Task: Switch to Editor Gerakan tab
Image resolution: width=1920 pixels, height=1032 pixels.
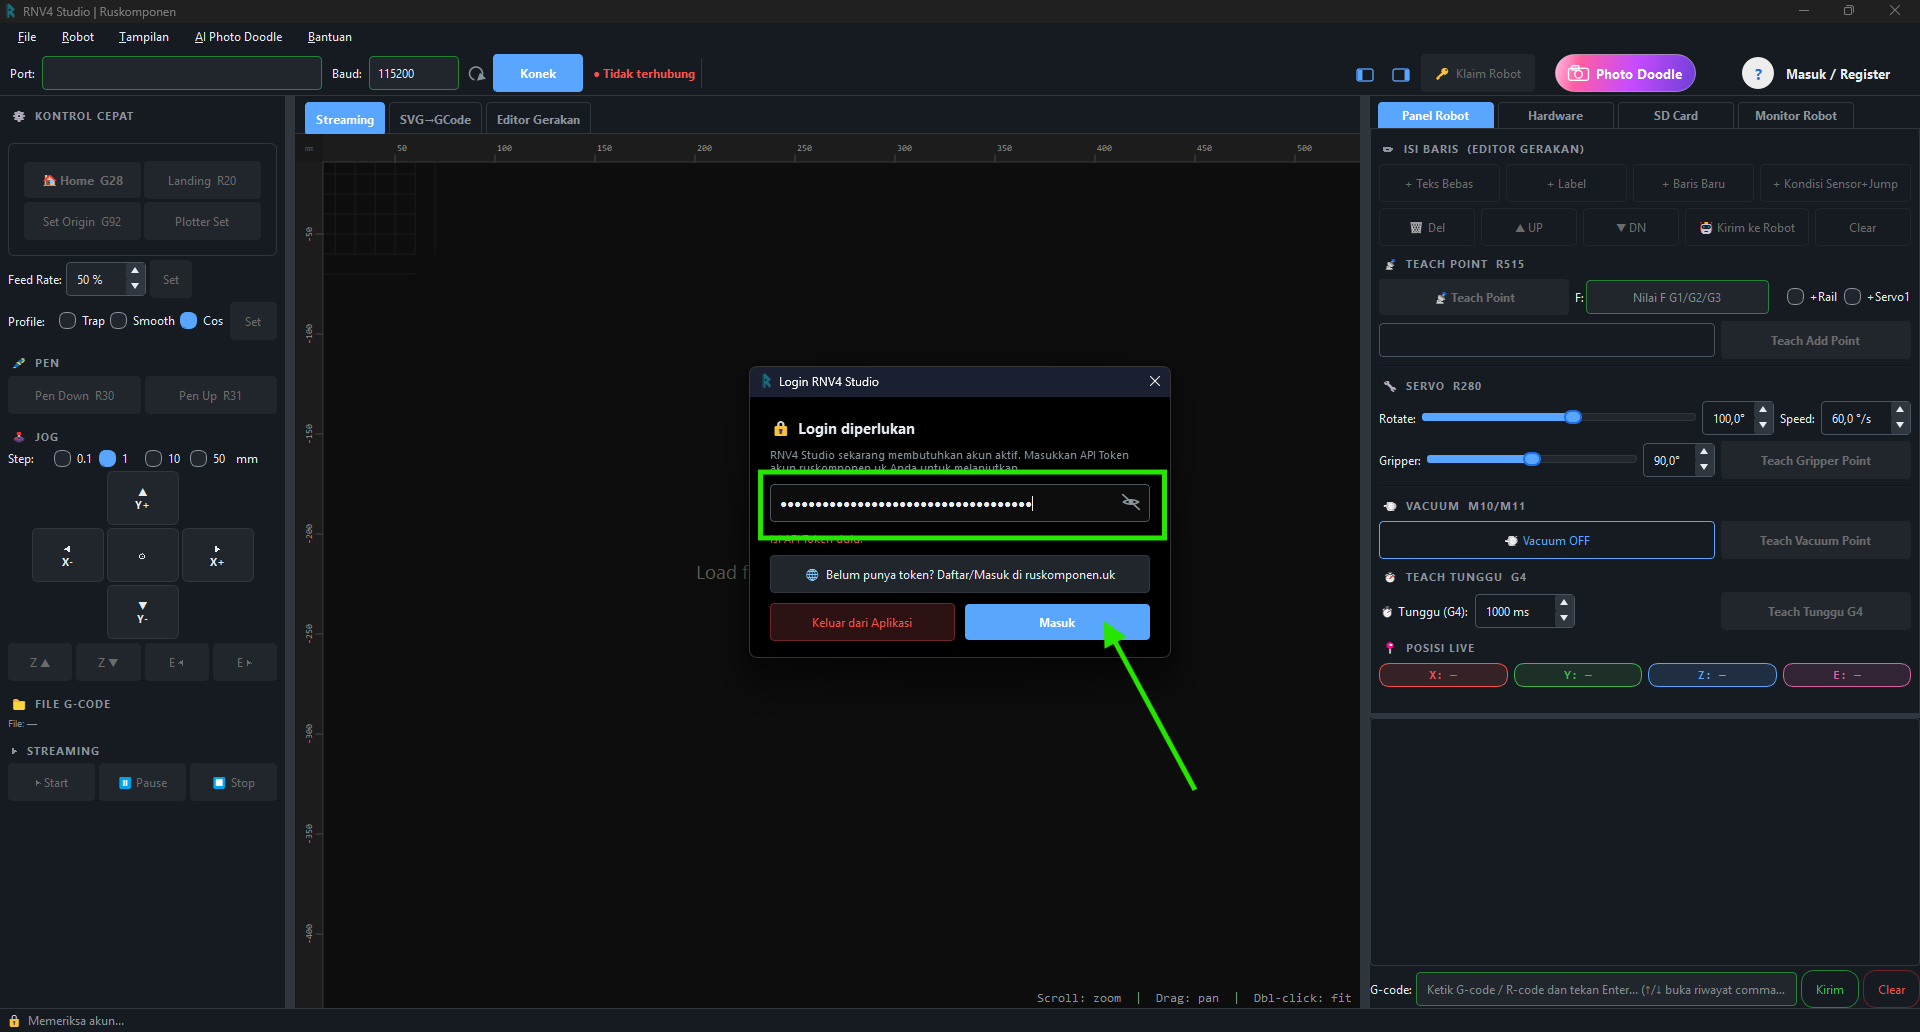Action: [x=538, y=119]
